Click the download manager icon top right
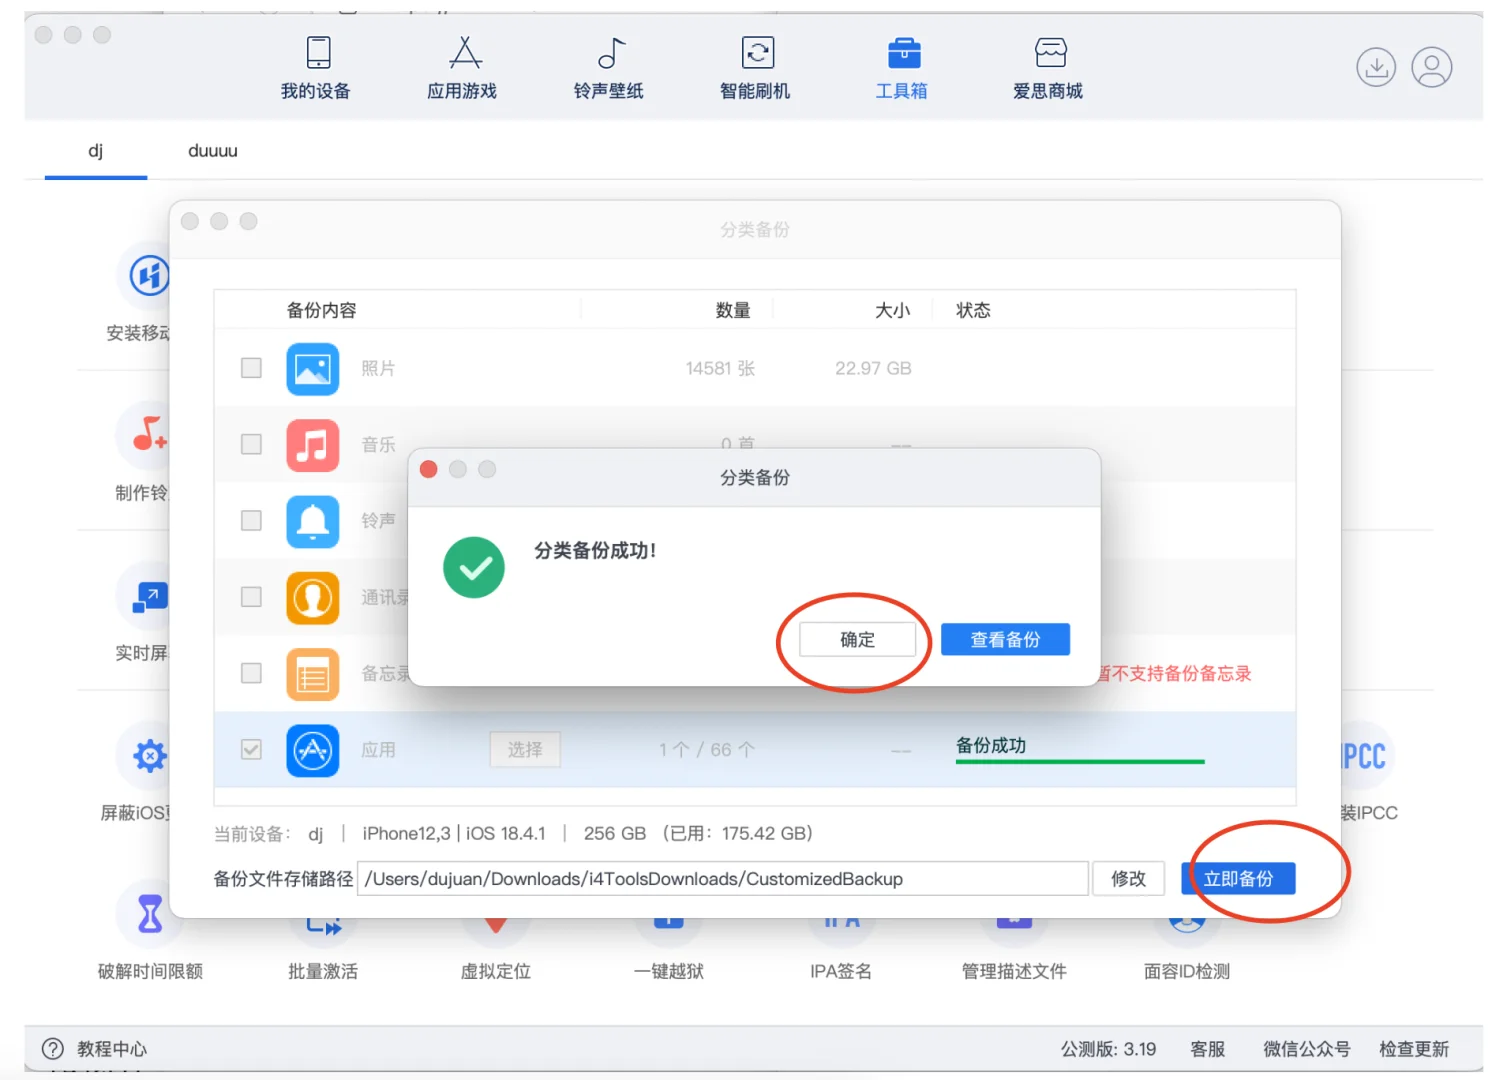 [1376, 66]
